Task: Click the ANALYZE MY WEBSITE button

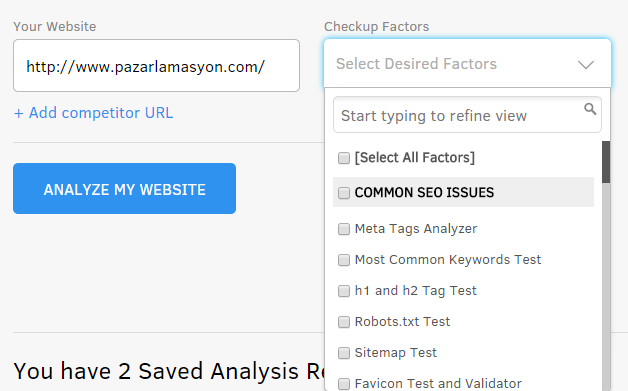Action: [x=125, y=188]
